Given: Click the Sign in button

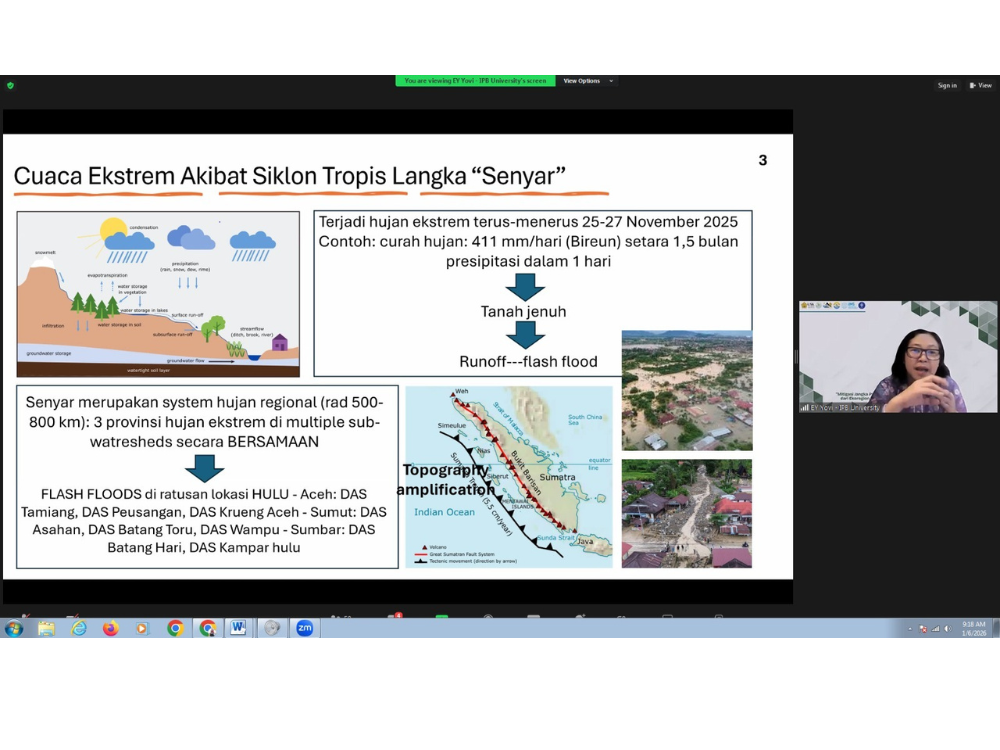Looking at the screenshot, I should (947, 85).
